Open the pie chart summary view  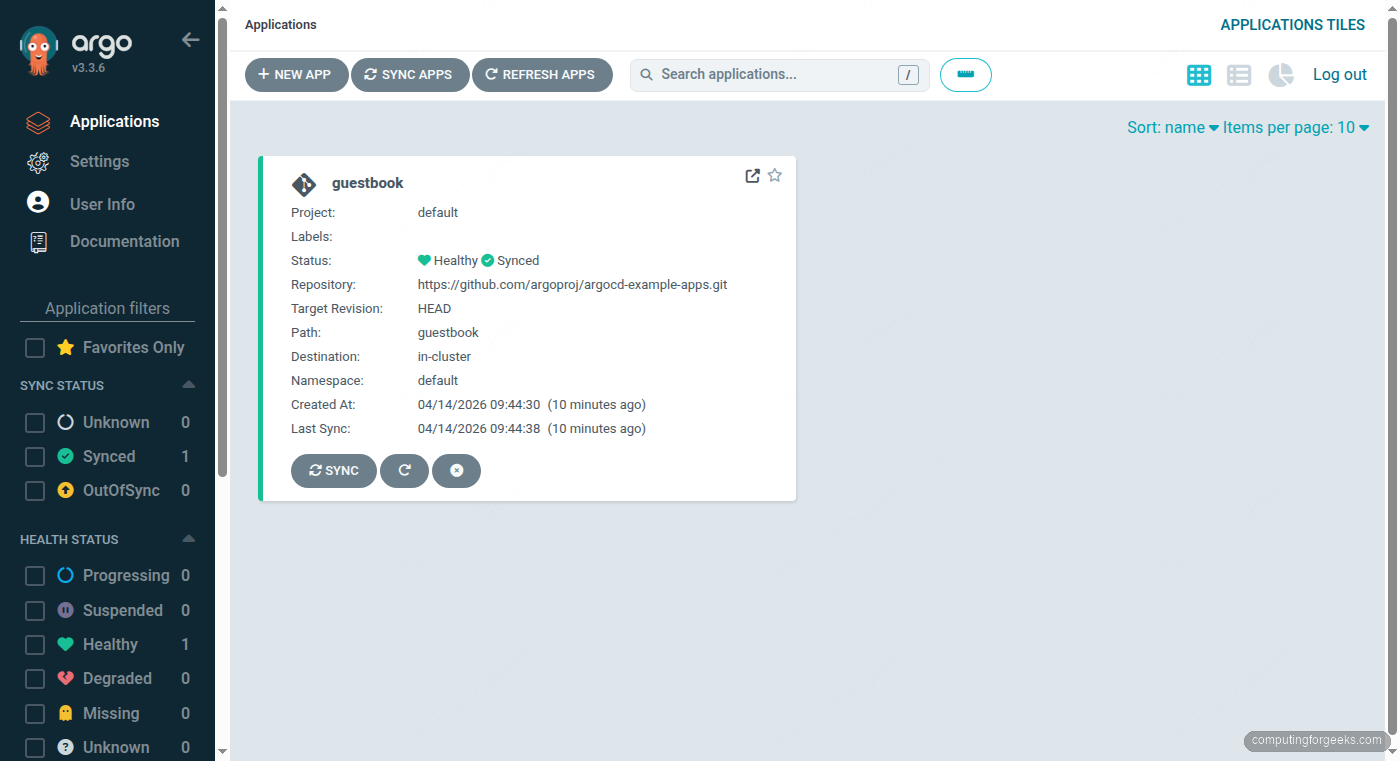pos(1281,75)
